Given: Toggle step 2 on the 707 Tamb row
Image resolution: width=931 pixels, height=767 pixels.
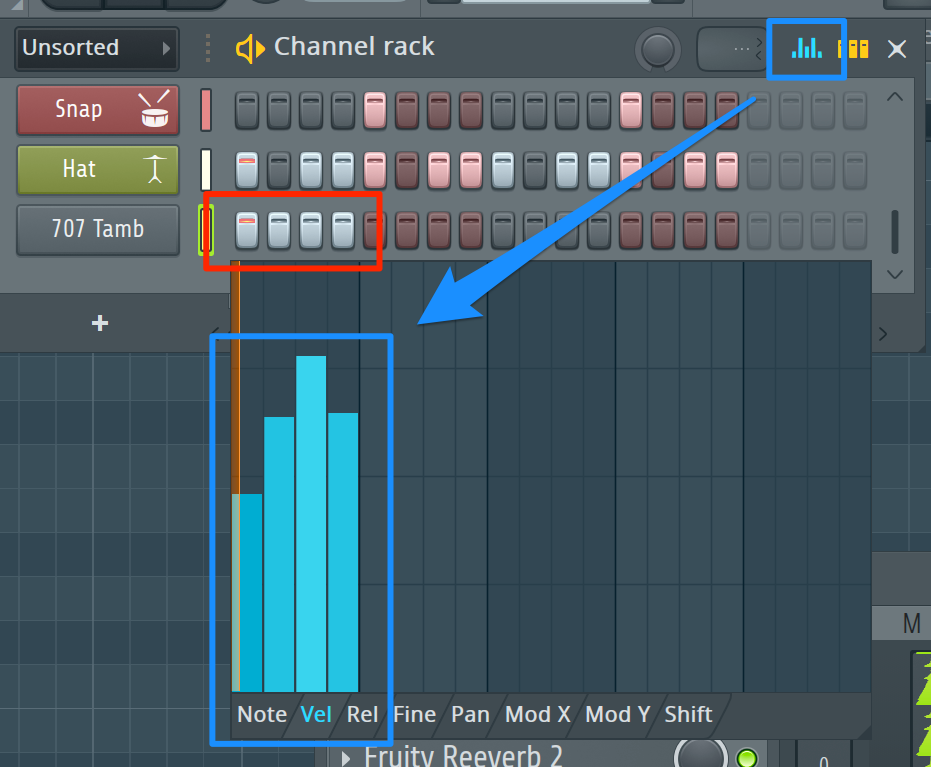Looking at the screenshot, I should click(279, 230).
